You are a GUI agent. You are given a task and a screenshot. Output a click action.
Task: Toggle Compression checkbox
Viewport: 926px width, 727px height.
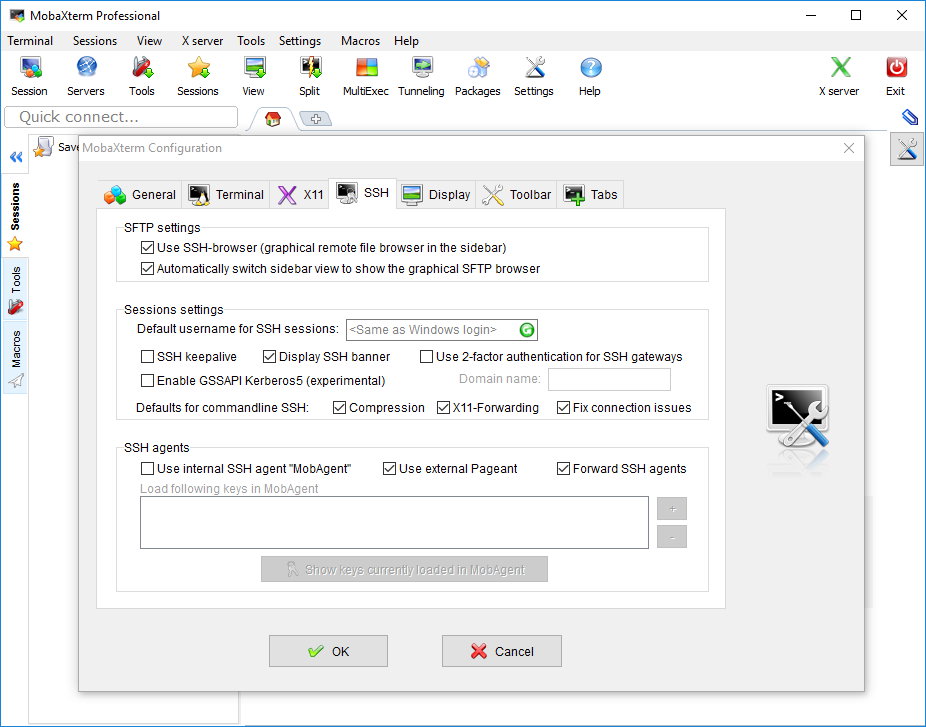[x=339, y=407]
